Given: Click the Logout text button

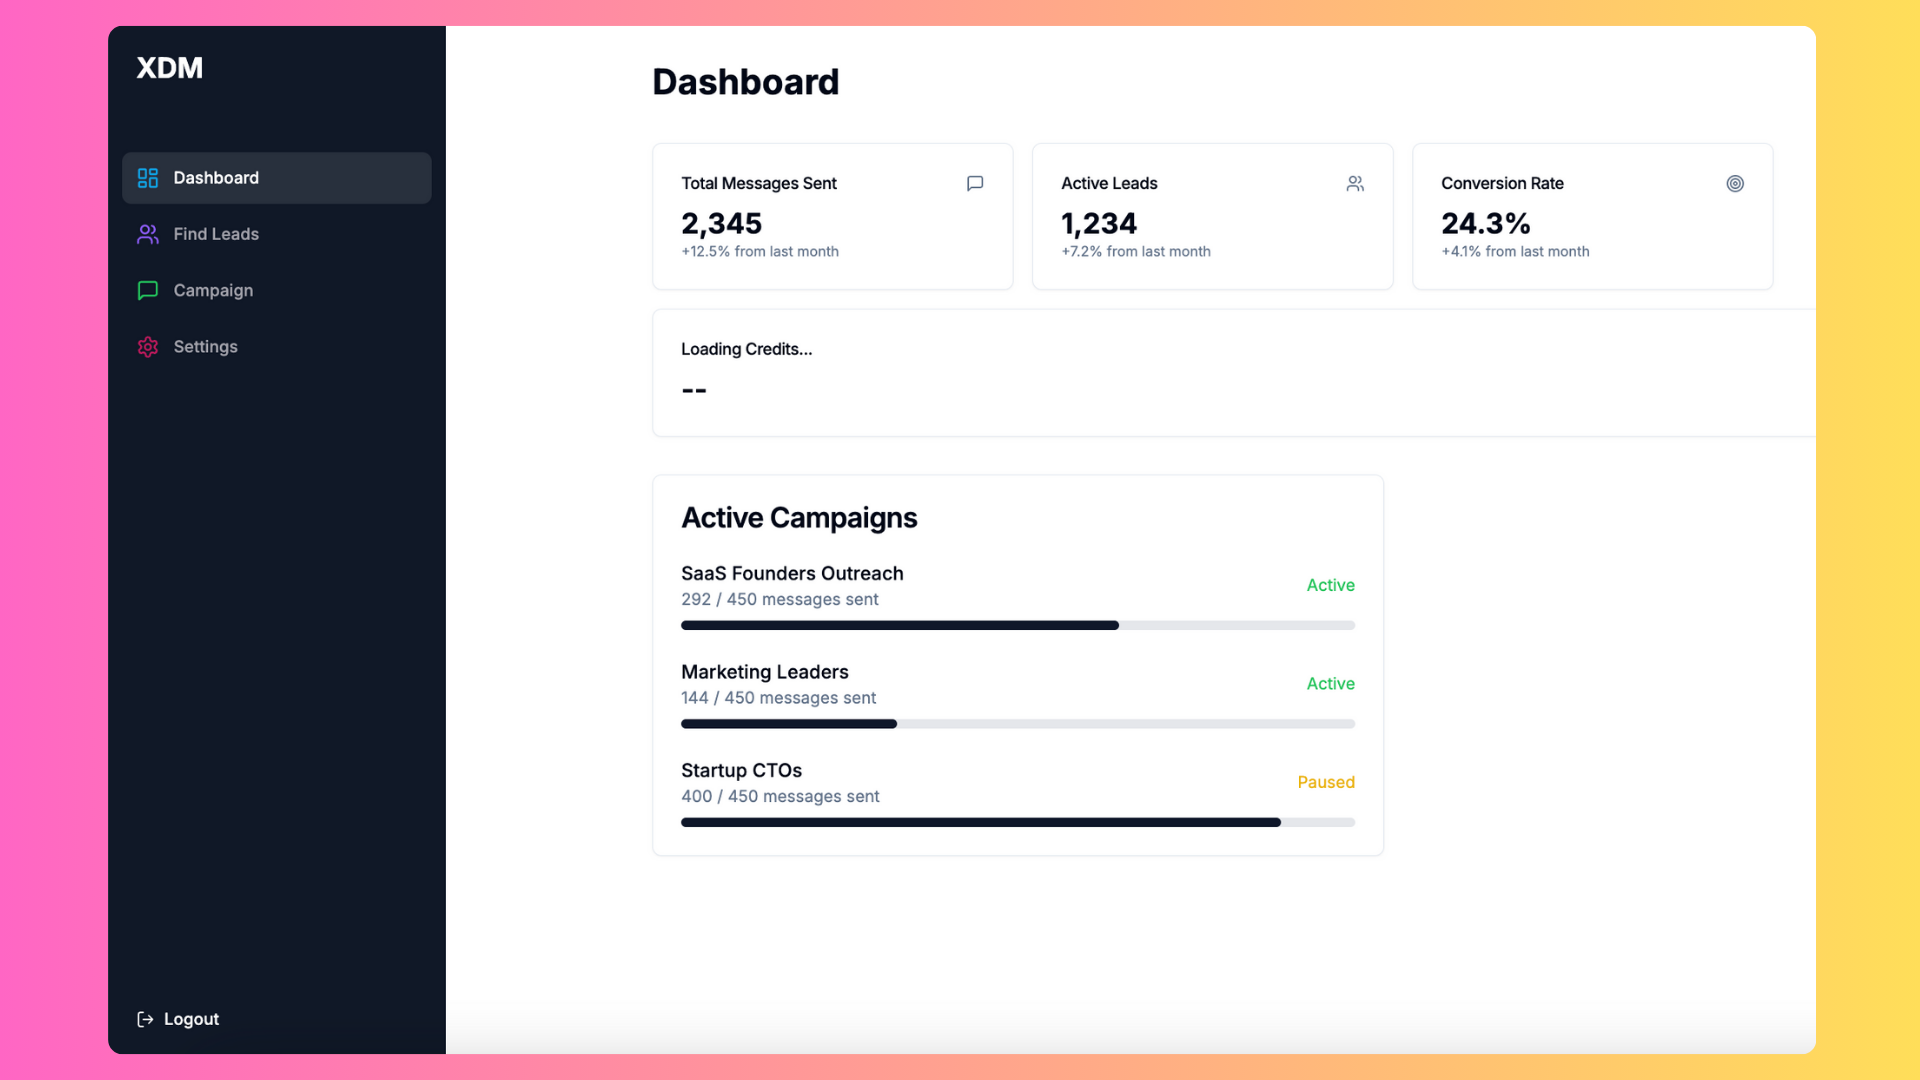Looking at the screenshot, I should pyautogui.click(x=191, y=1019).
